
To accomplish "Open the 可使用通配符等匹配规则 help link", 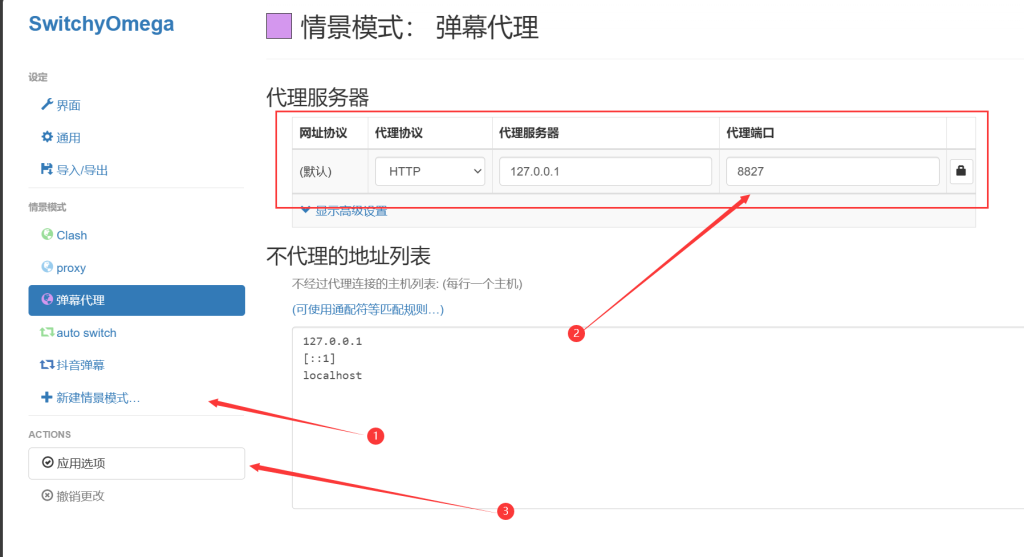I will coord(368,310).
